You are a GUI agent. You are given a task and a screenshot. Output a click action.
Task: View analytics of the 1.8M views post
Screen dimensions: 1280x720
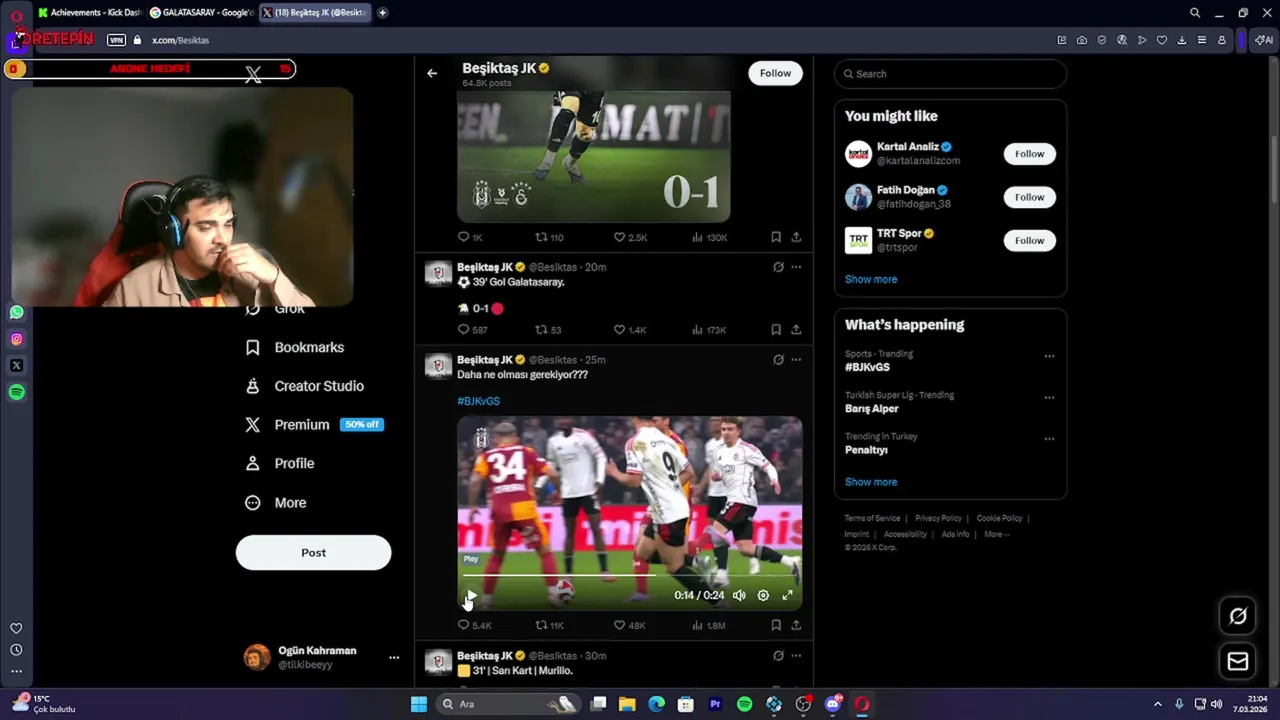click(x=708, y=625)
